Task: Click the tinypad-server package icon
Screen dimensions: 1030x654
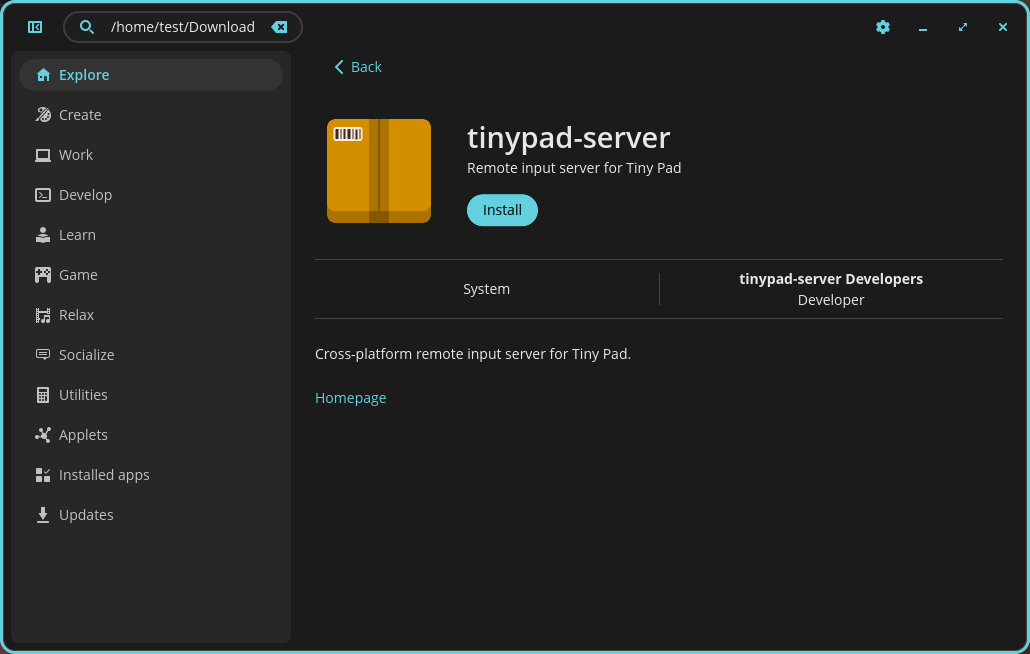Action: pos(379,171)
